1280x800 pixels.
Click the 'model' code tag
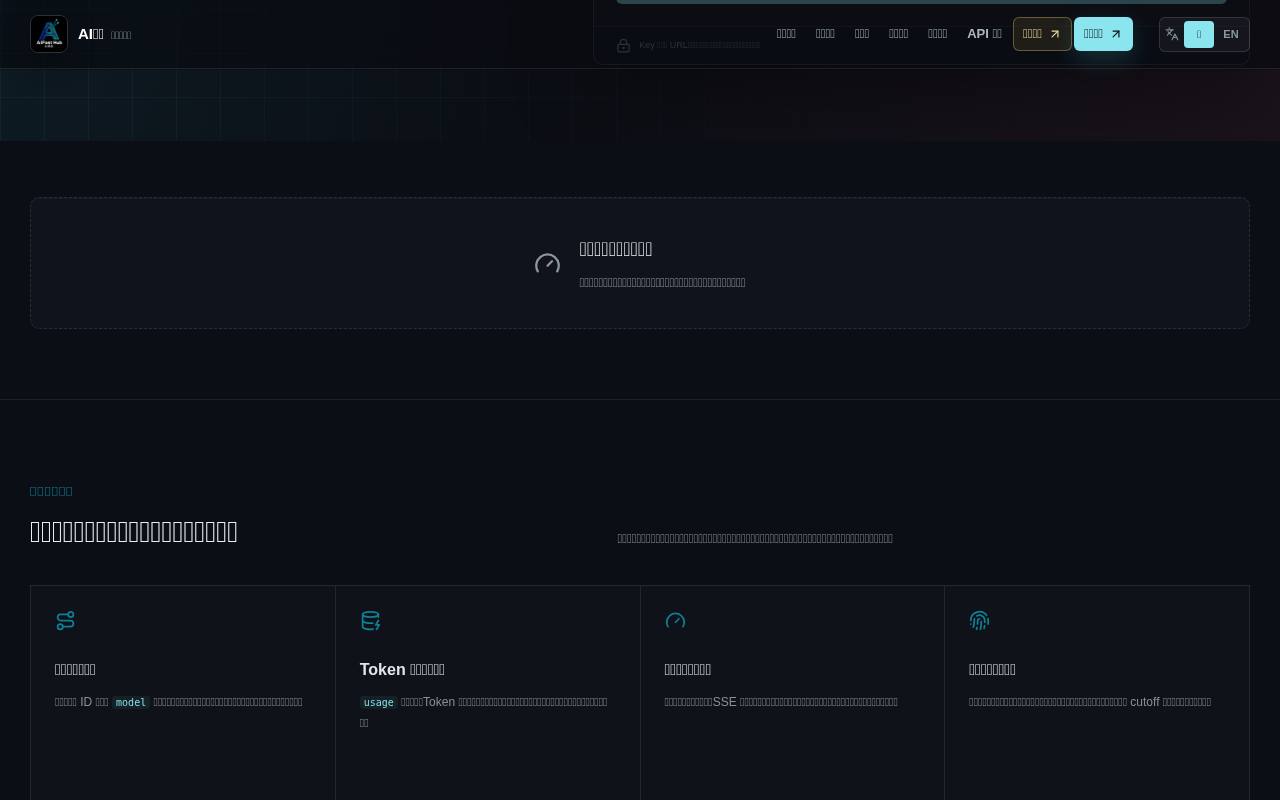(x=130, y=702)
